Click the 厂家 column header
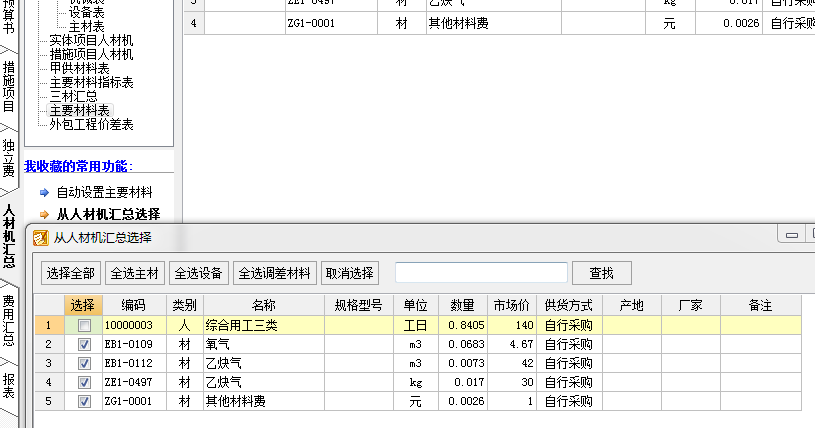Screen dimensions: 815x428 pos(690,305)
